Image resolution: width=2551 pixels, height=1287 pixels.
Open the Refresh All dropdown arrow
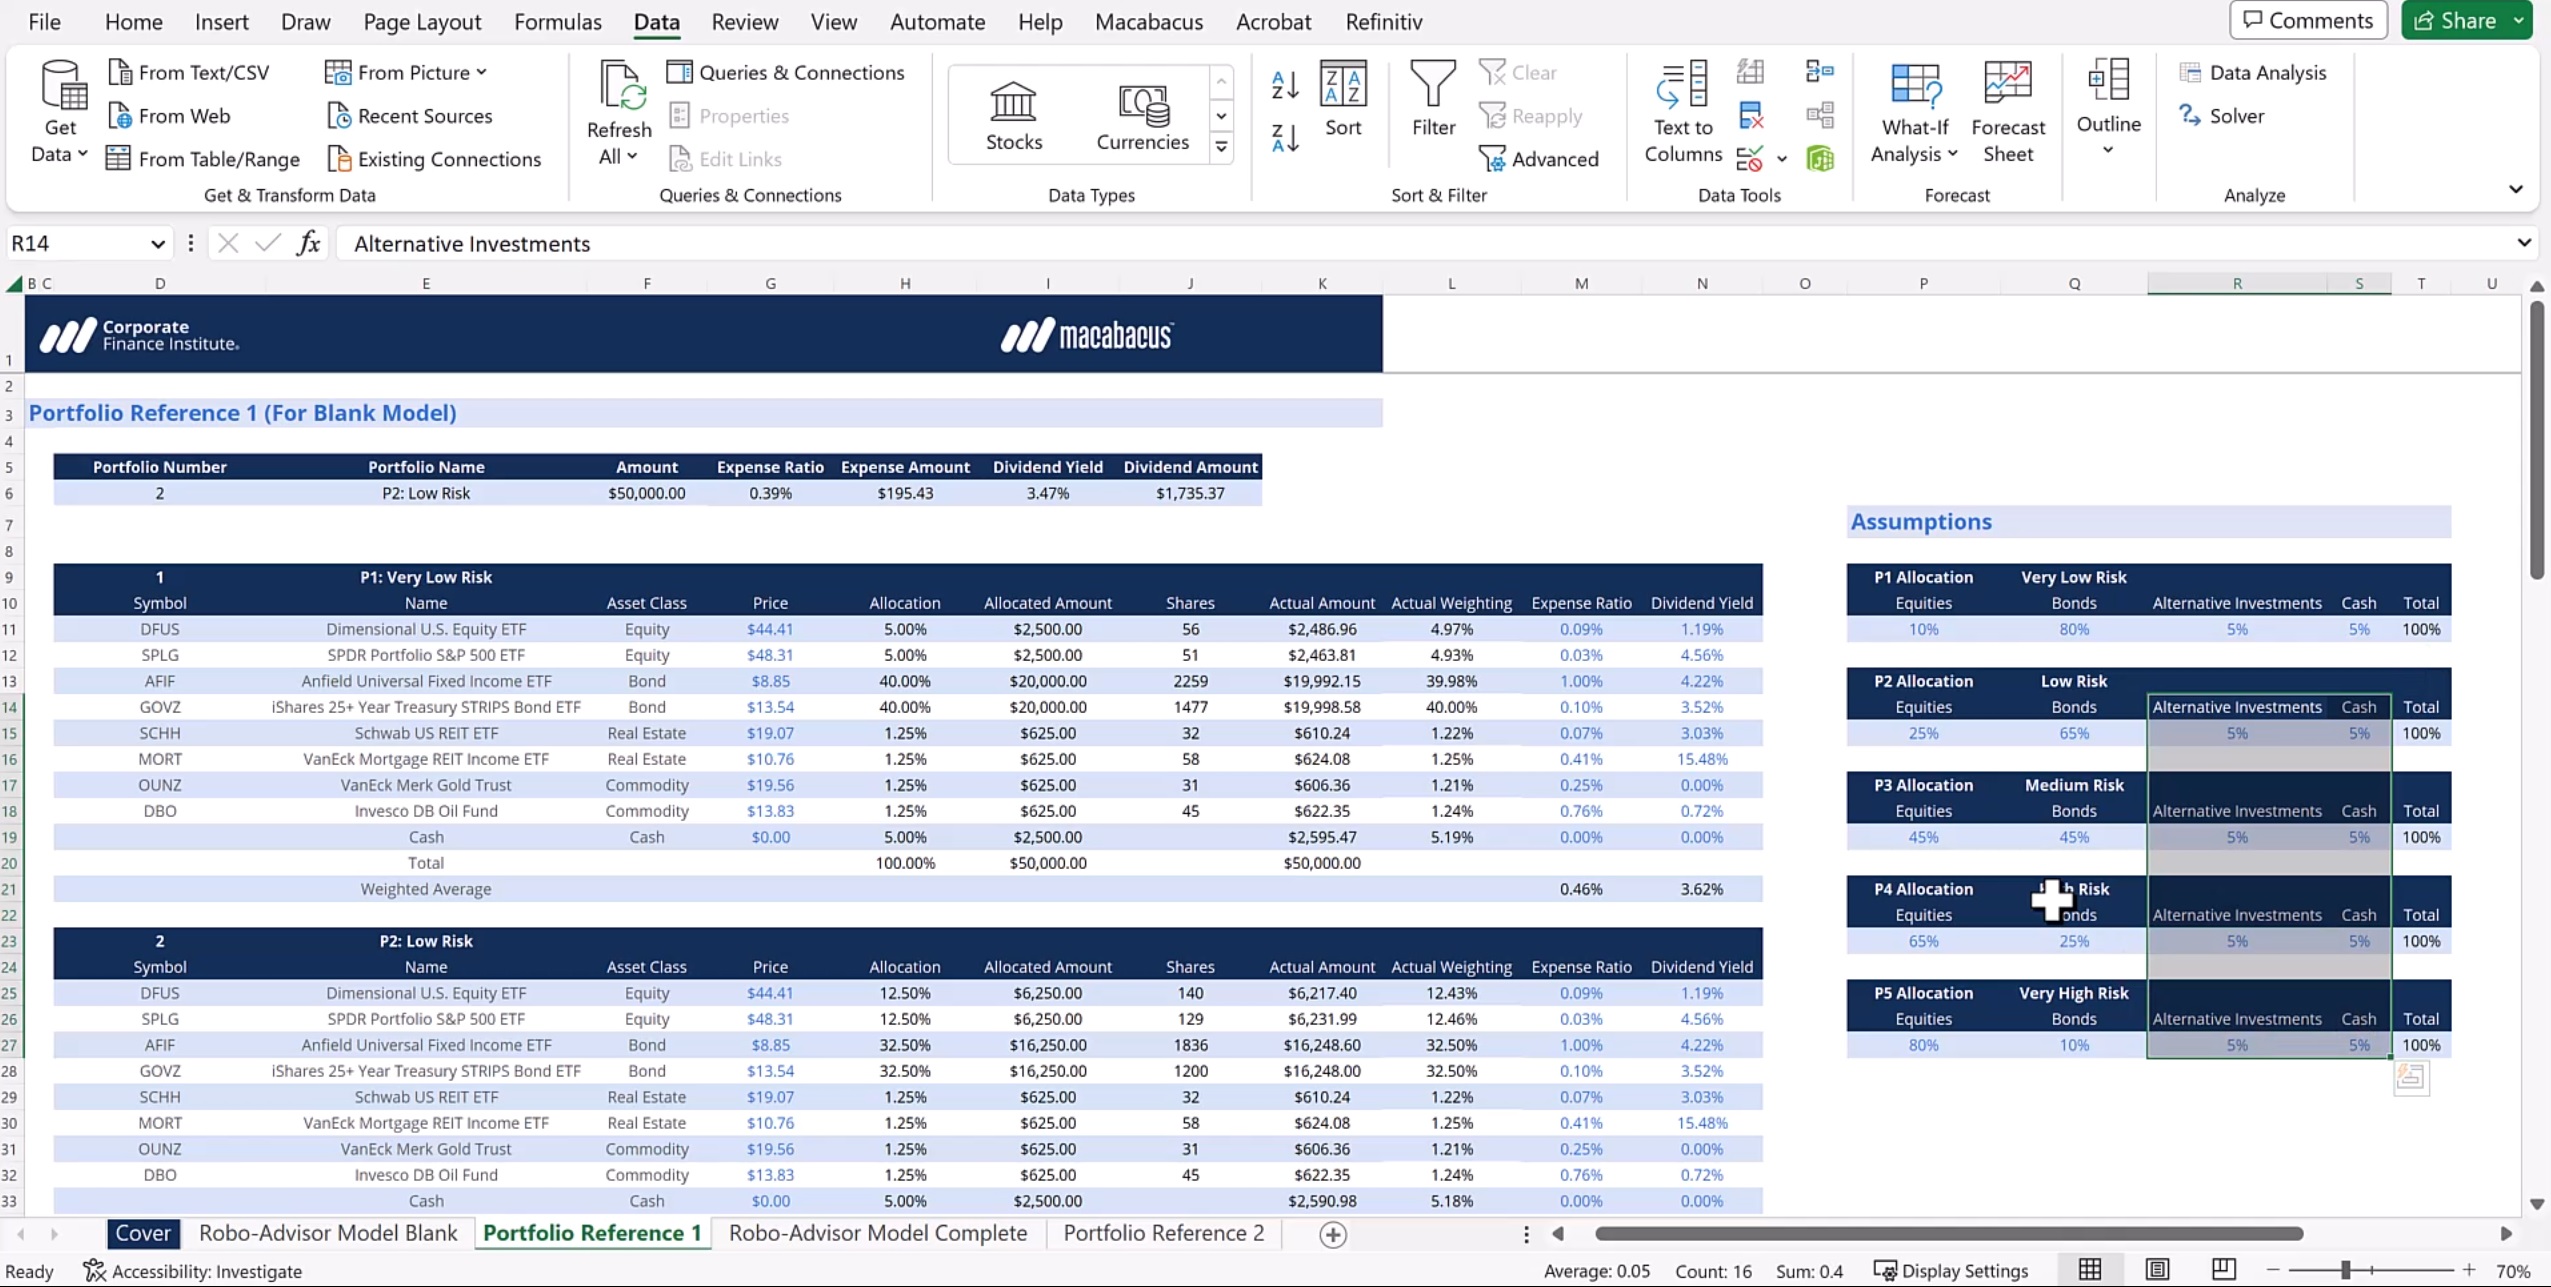coord(631,156)
